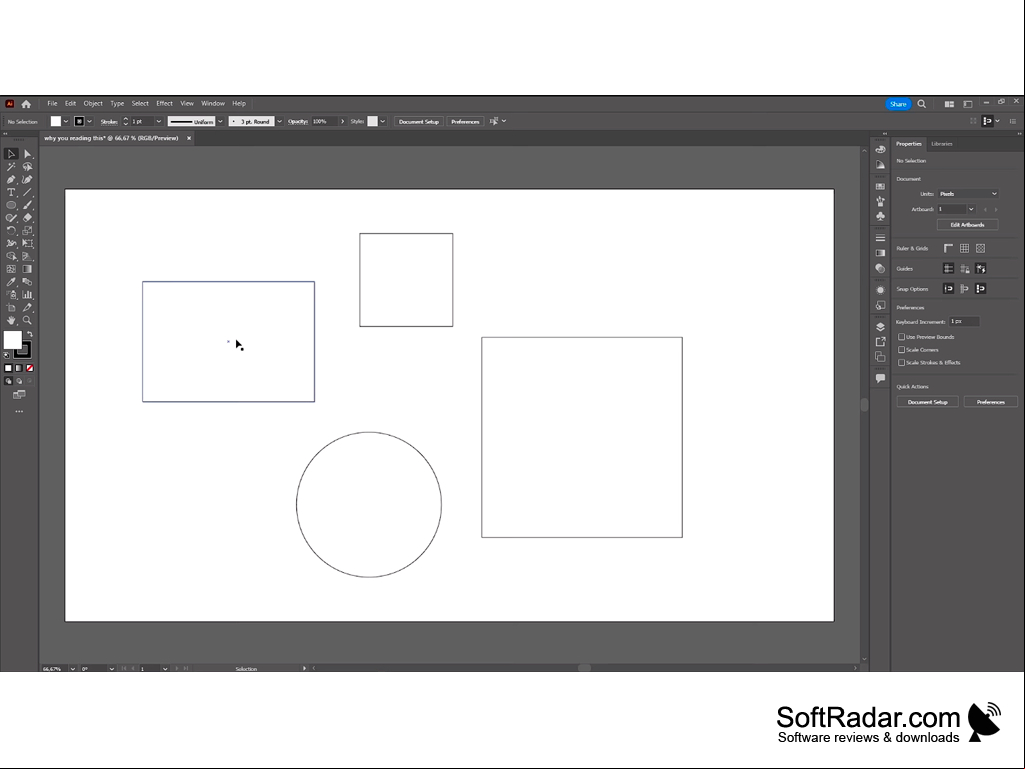Viewport: 1025px width, 769px height.
Task: Open the Comments panel icon
Action: tap(881, 378)
